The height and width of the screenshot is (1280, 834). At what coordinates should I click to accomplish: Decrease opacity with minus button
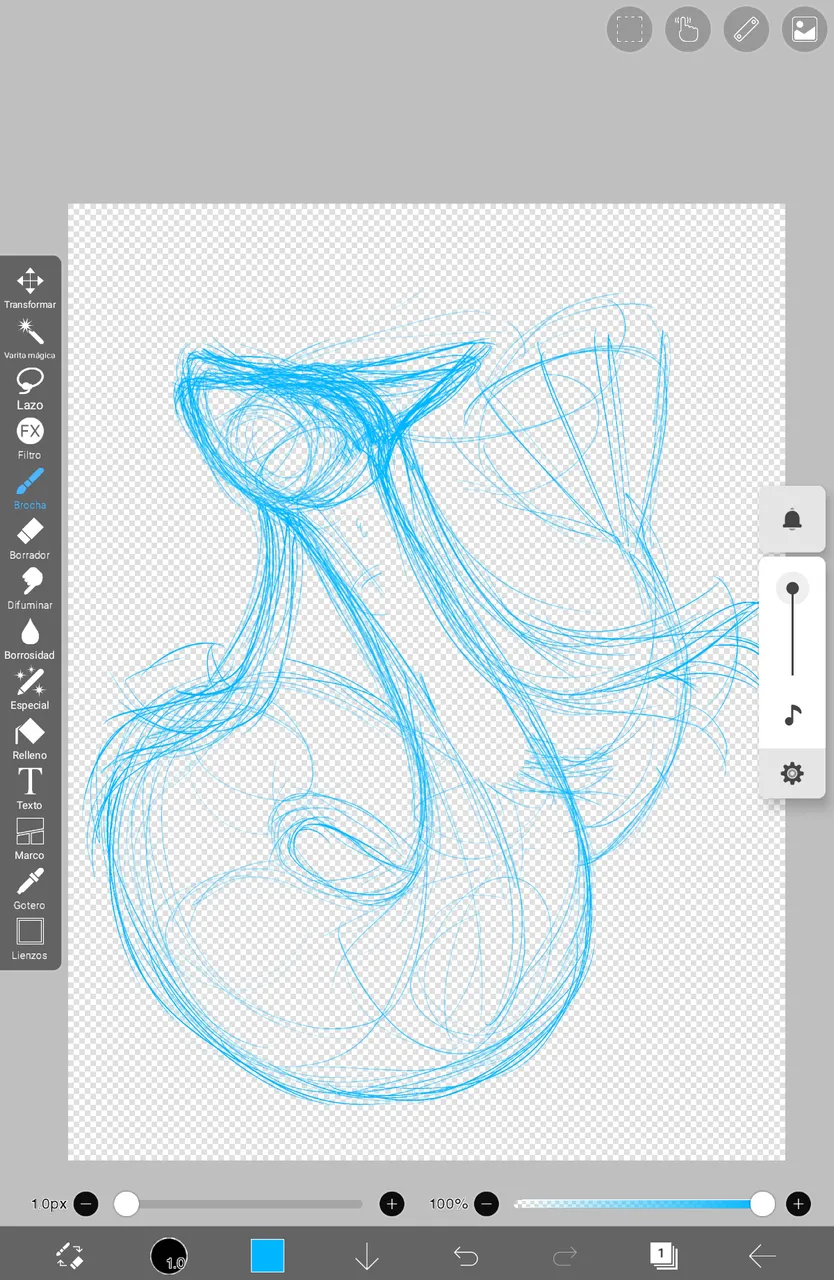coord(487,1204)
